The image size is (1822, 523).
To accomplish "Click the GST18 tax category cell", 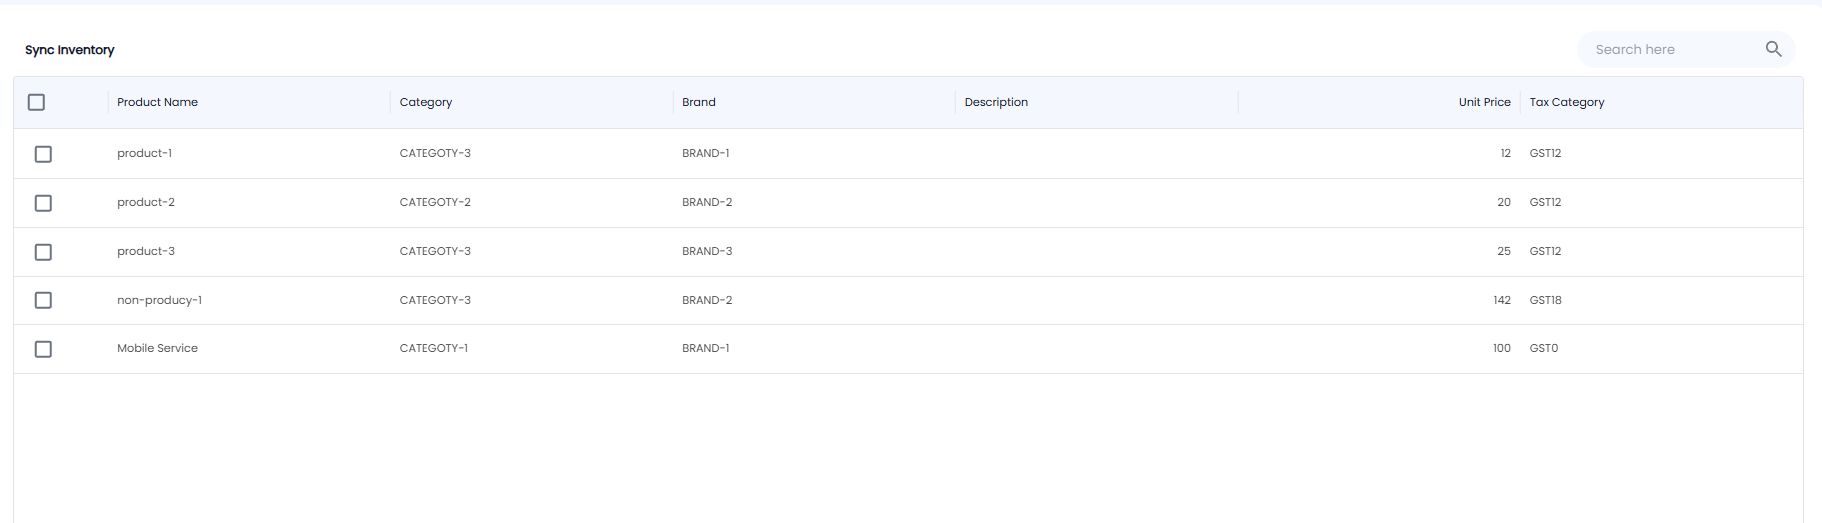I will pyautogui.click(x=1545, y=300).
